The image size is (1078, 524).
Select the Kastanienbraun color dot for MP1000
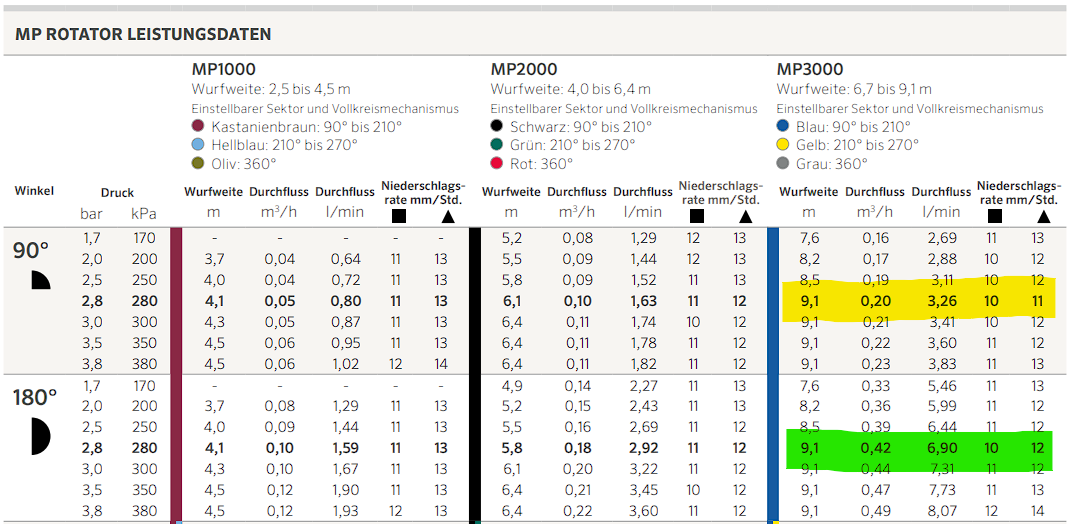click(198, 127)
